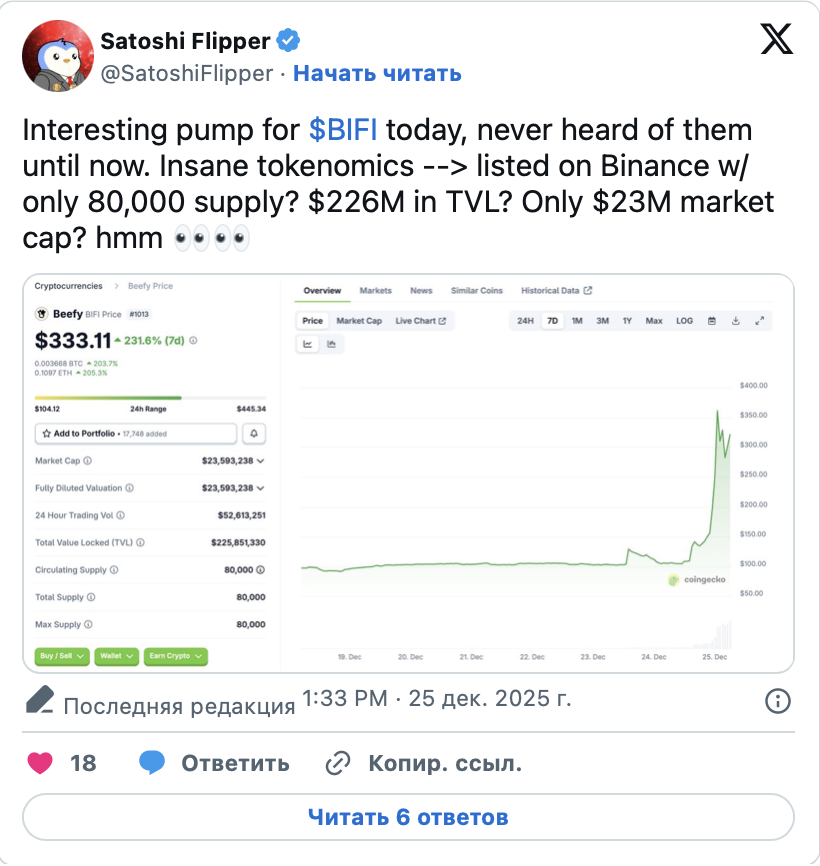Viewport: 820px width, 866px height.
Task: Switch chart view to Market Cap
Action: (359, 321)
